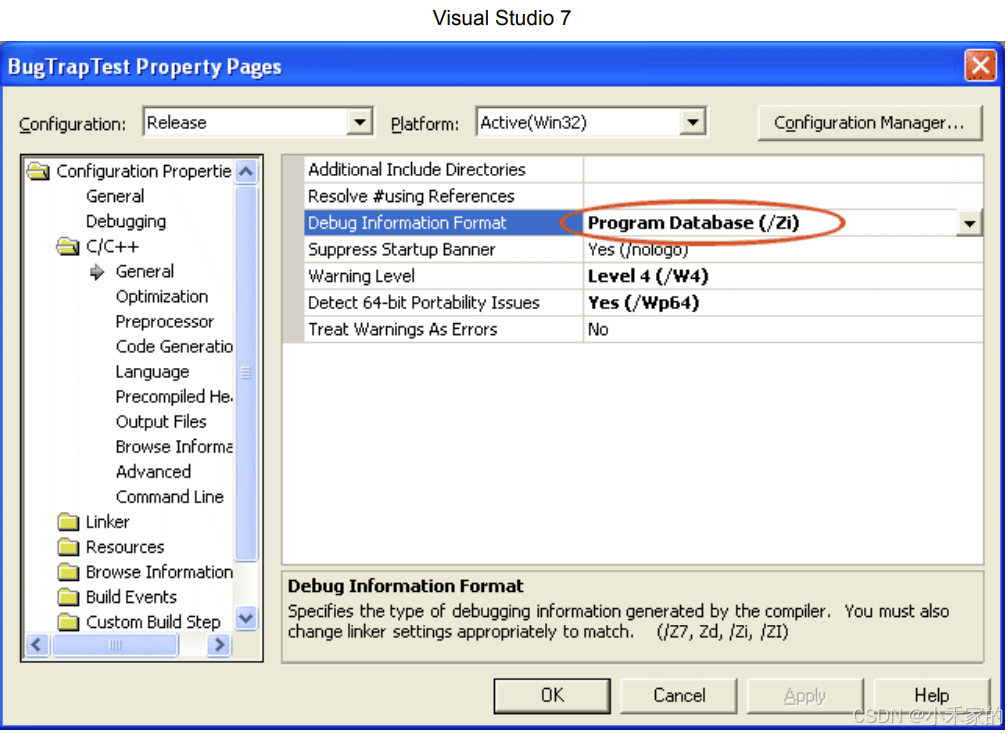Select General under the C/C++ node
Screen dimensions: 1008x734
145,271
